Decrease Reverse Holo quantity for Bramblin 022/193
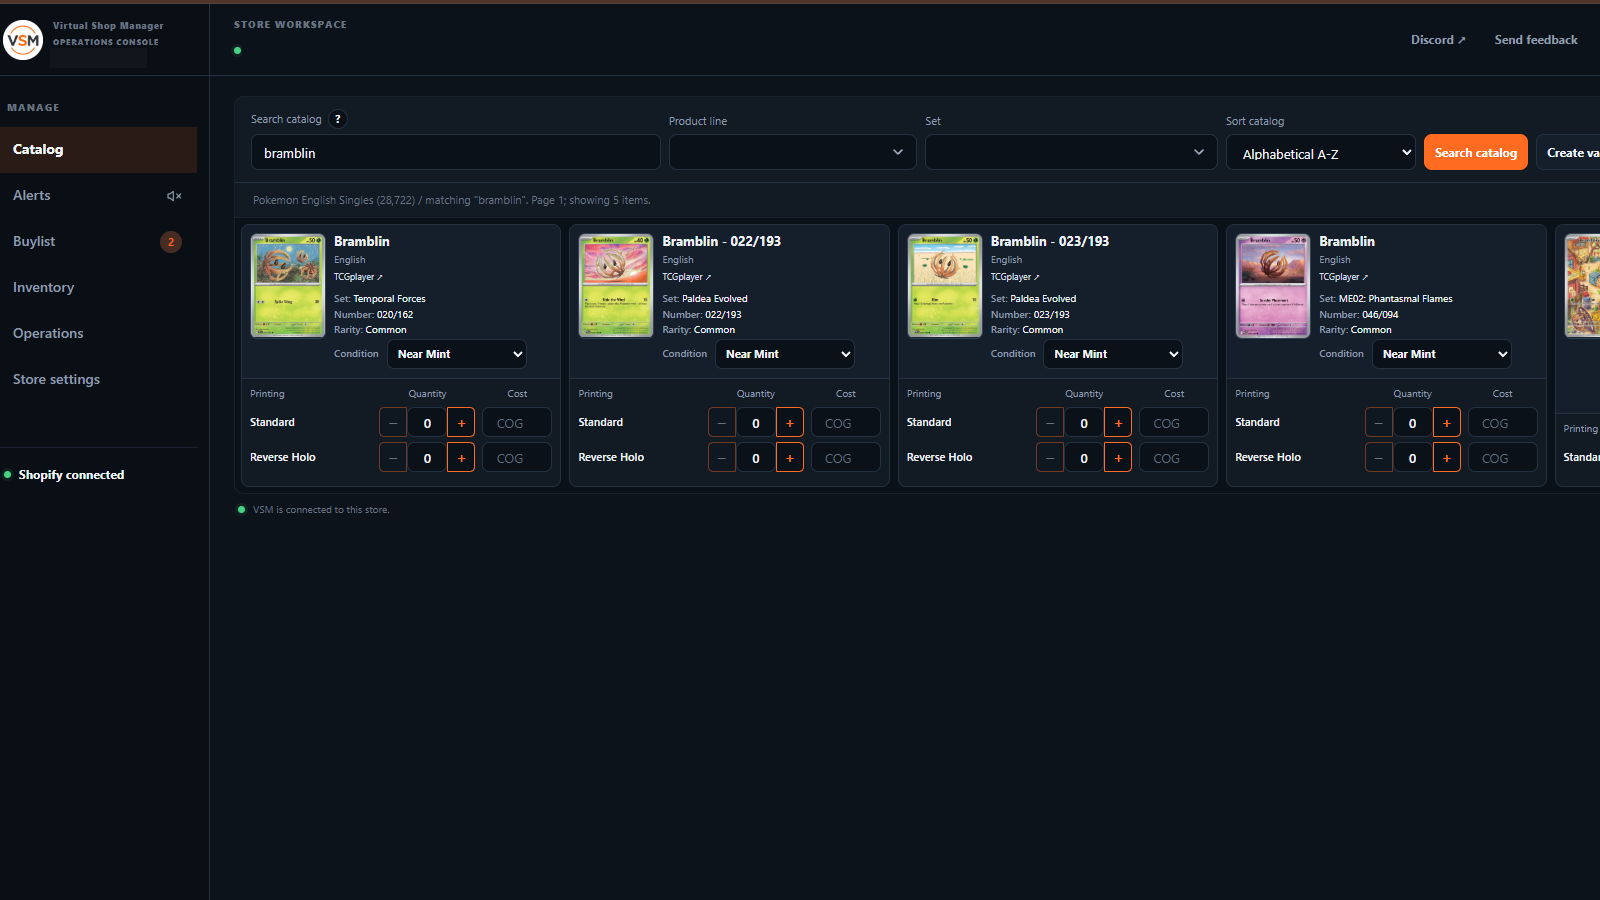The width and height of the screenshot is (1600, 900). click(x=722, y=458)
